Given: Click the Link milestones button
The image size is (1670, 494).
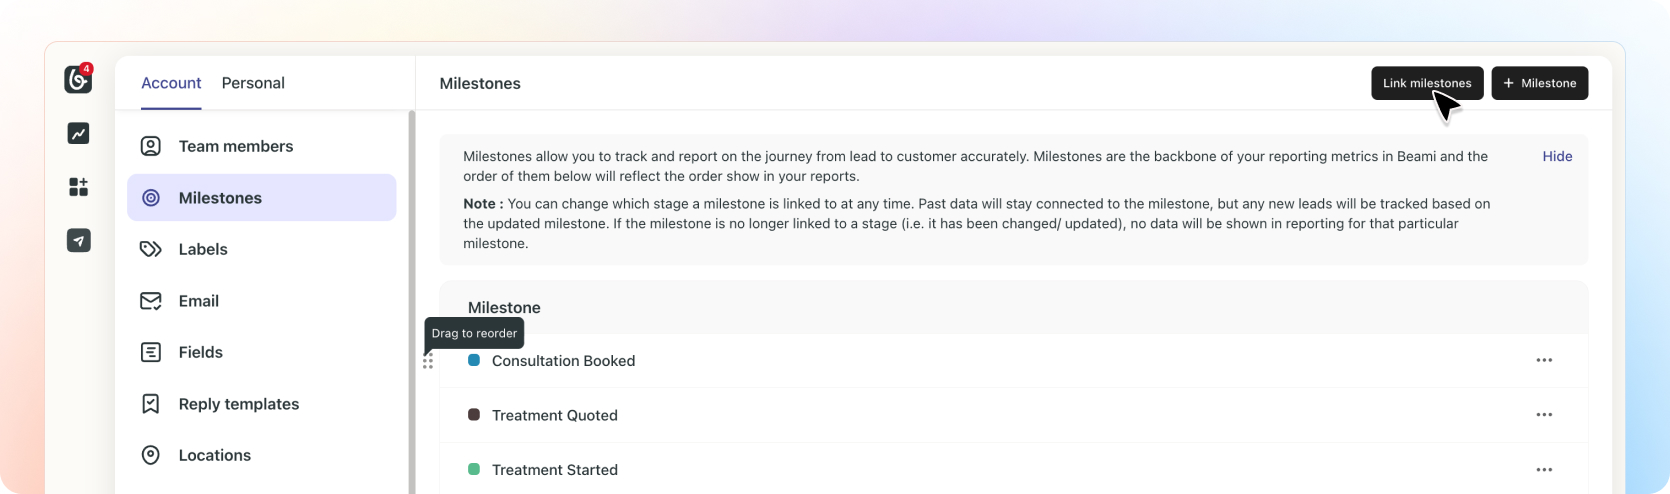Looking at the screenshot, I should [x=1427, y=83].
